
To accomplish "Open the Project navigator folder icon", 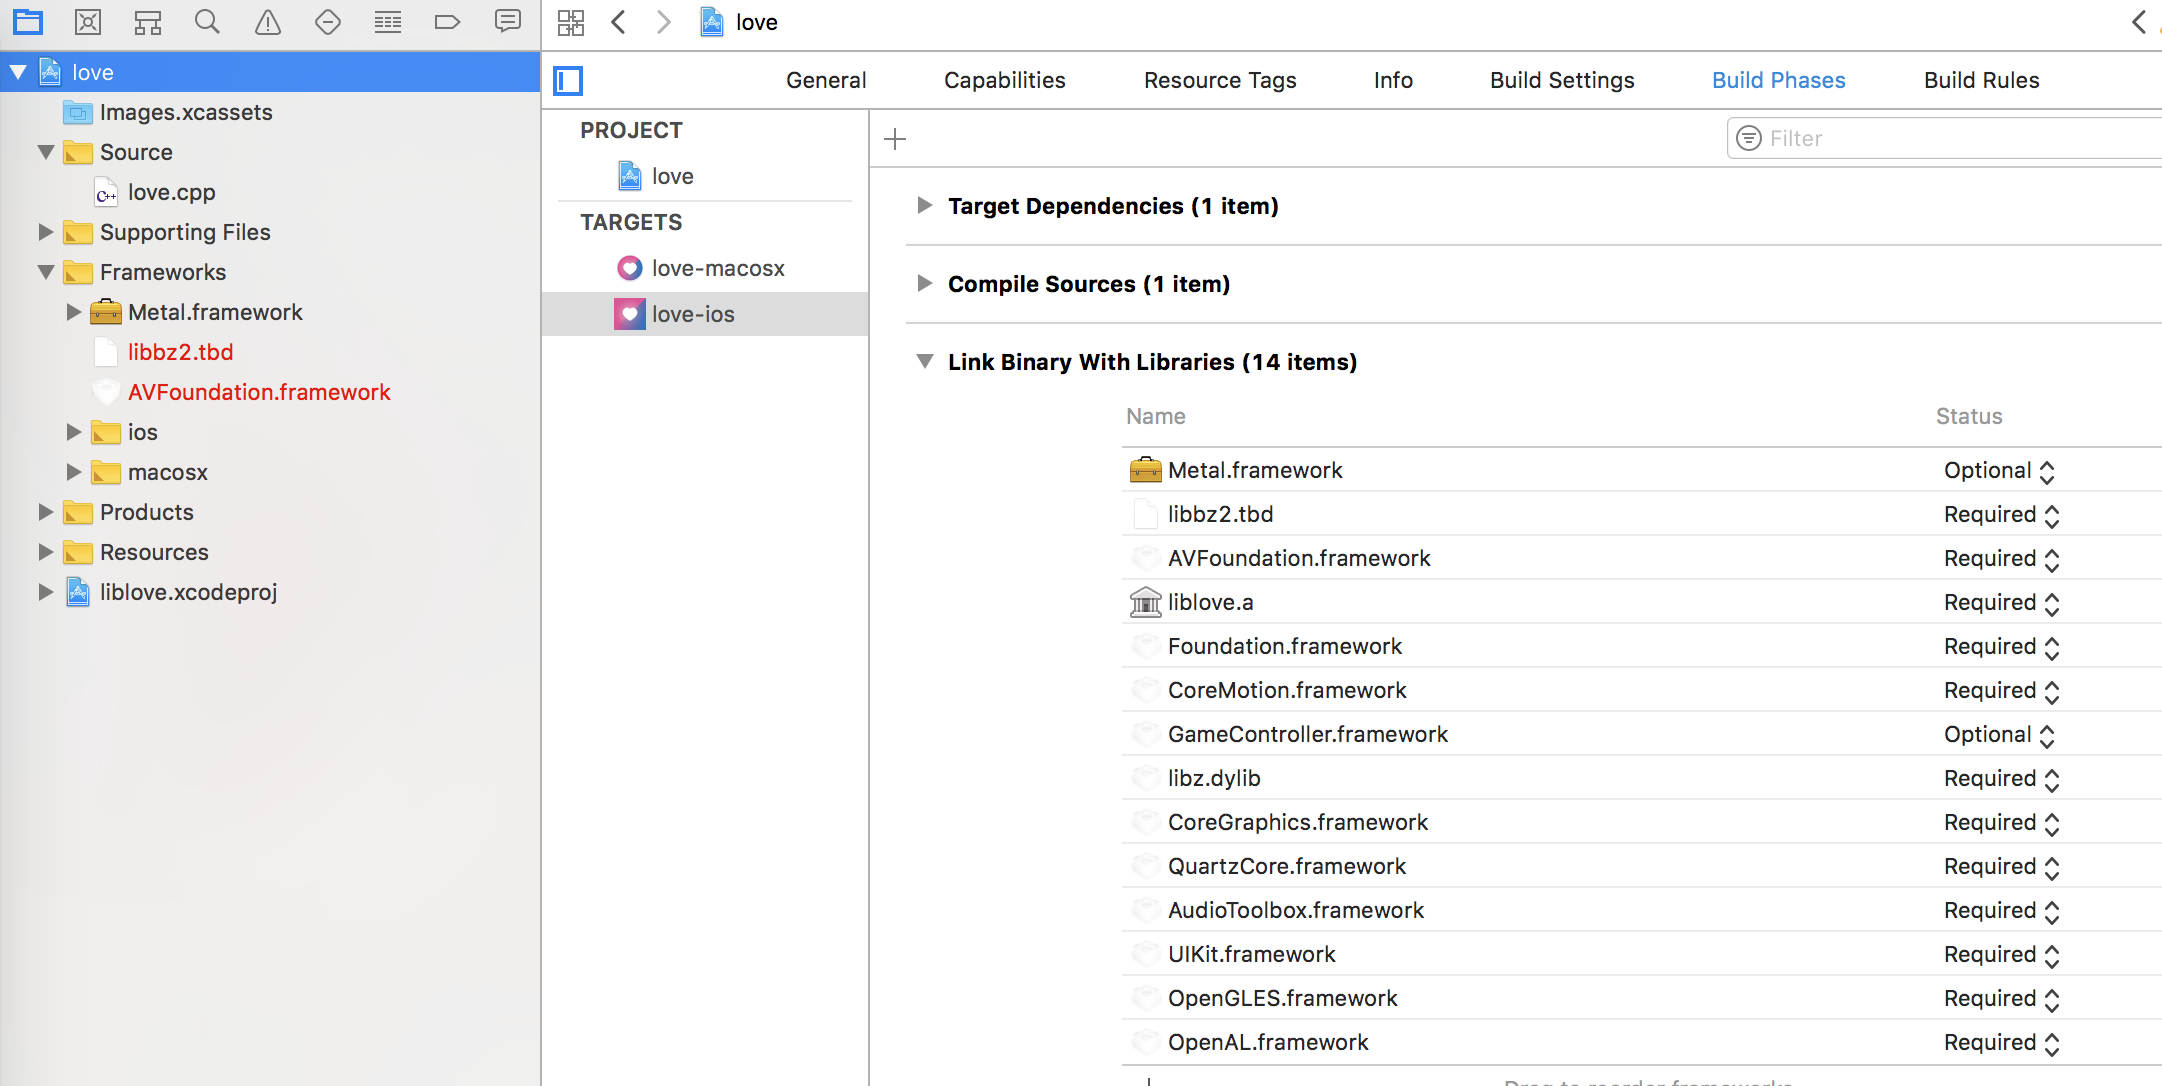I will pos(28,21).
